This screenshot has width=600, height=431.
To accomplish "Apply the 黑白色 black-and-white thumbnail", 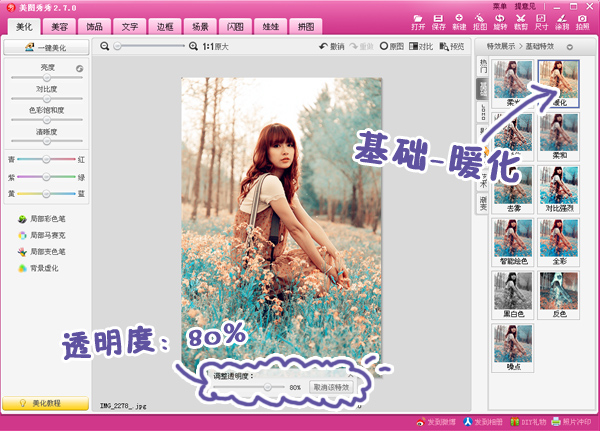I will pyautogui.click(x=513, y=295).
